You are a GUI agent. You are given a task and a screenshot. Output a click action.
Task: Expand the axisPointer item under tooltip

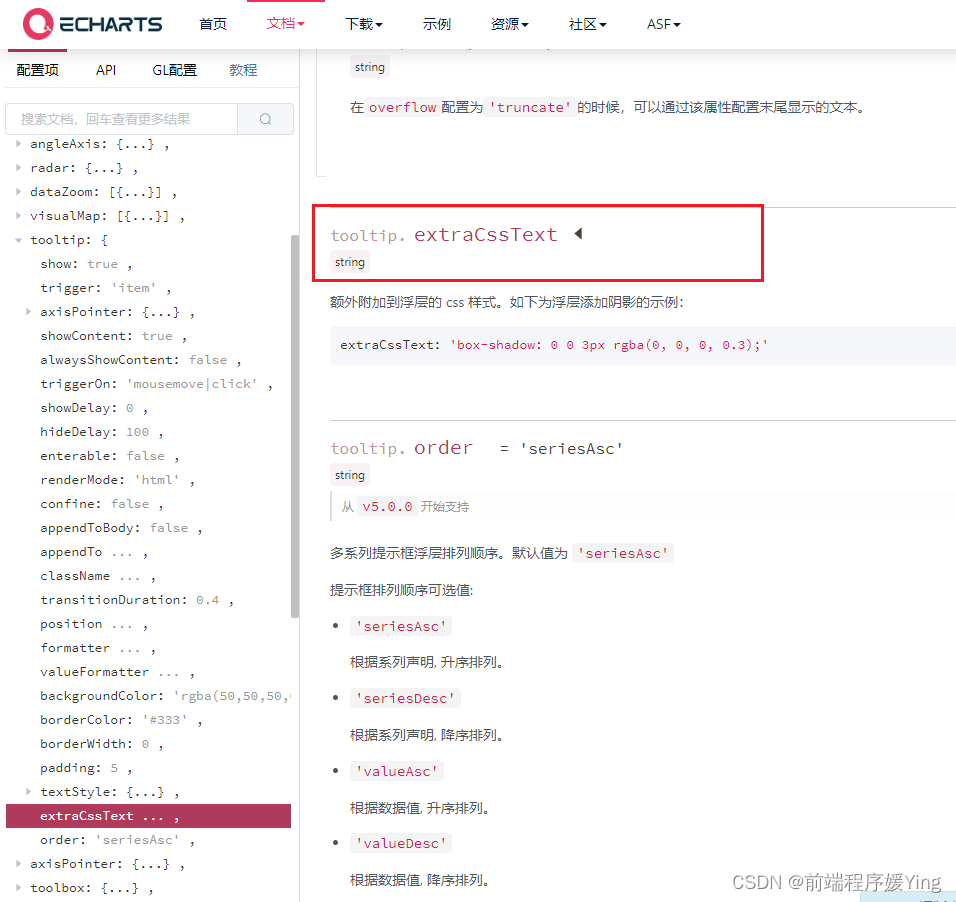pyautogui.click(x=28, y=311)
